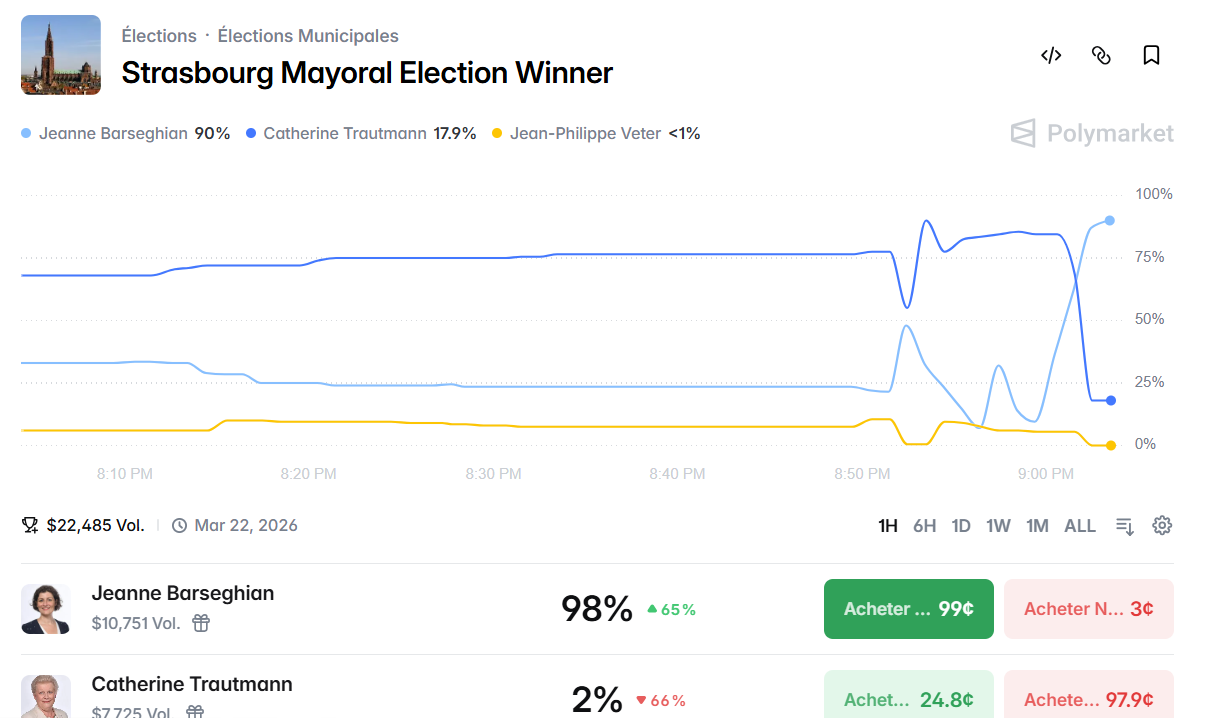Show the 1M chart range
This screenshot has width=1215, height=718.
coord(1037,526)
